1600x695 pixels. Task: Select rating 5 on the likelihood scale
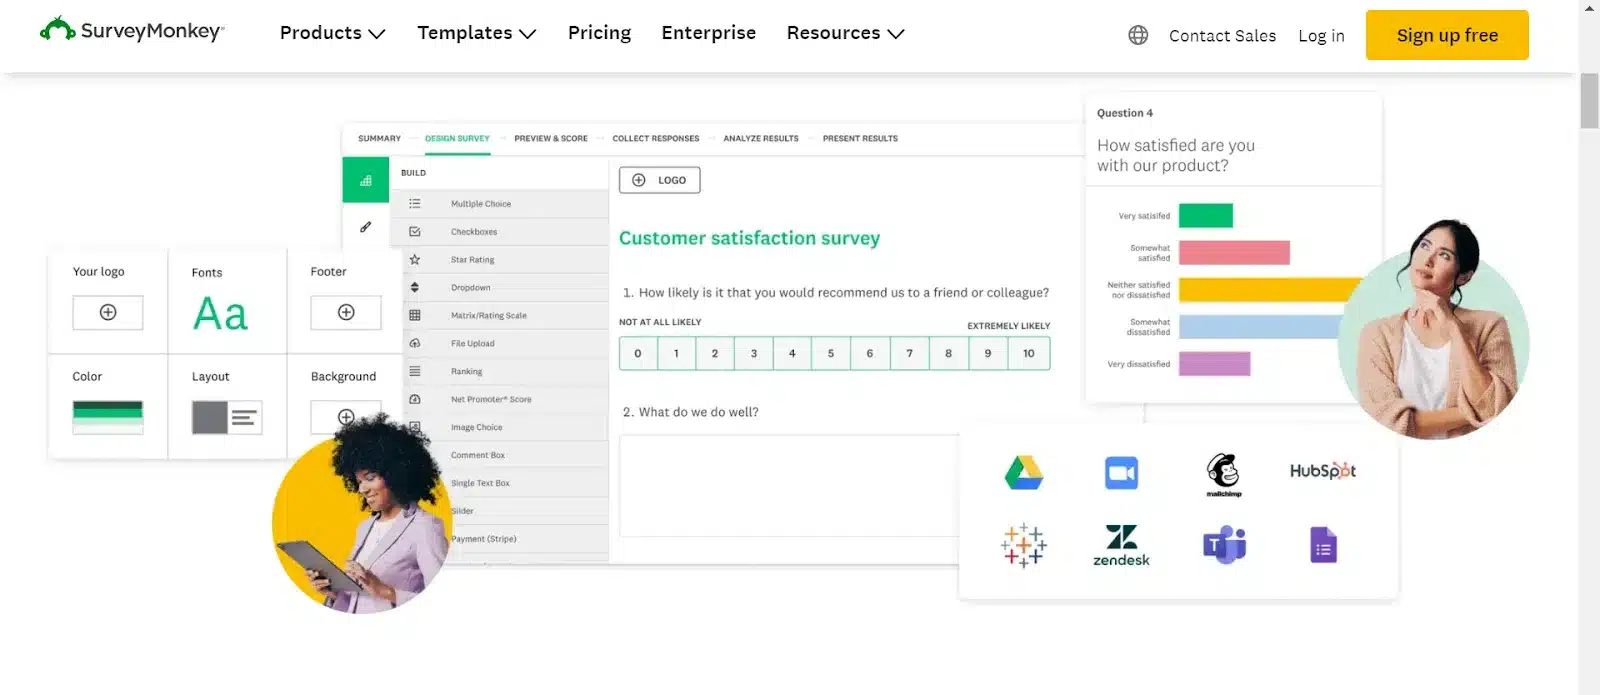(831, 353)
